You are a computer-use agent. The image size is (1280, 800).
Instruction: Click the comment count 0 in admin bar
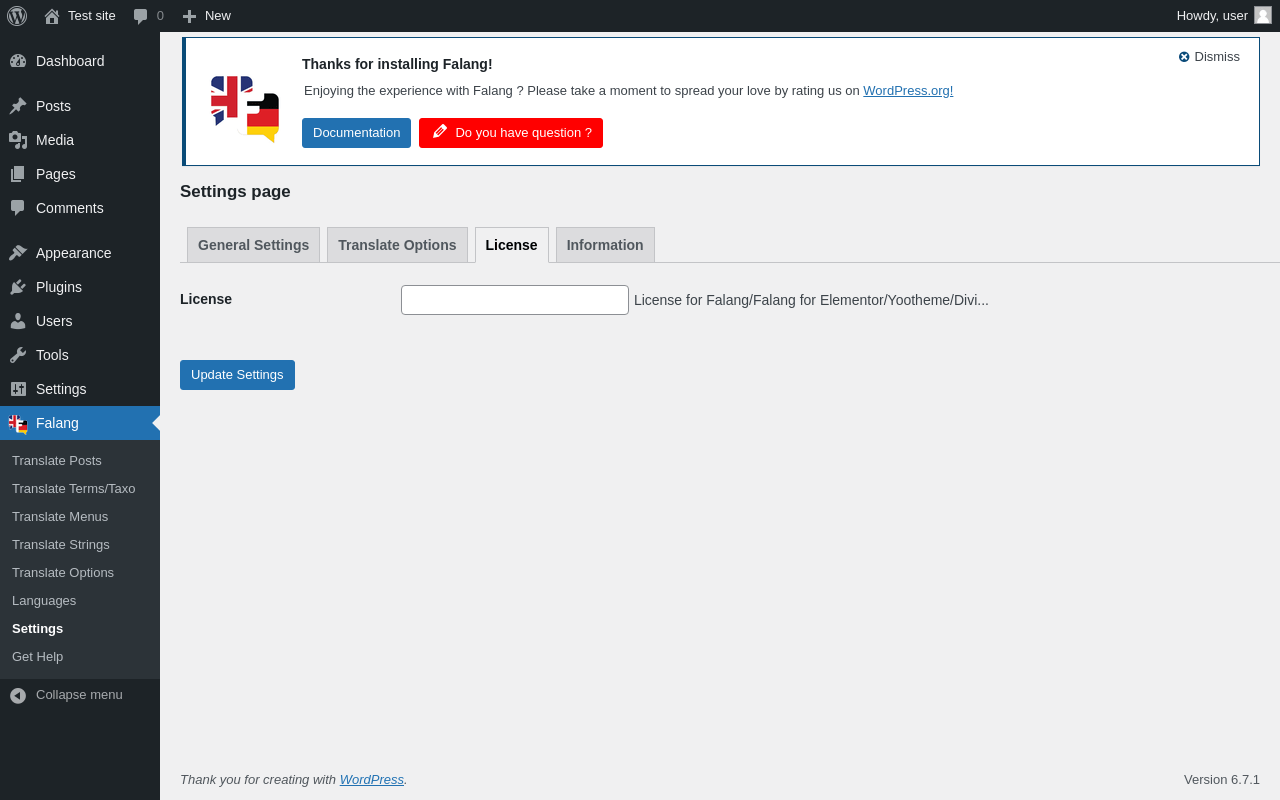160,16
